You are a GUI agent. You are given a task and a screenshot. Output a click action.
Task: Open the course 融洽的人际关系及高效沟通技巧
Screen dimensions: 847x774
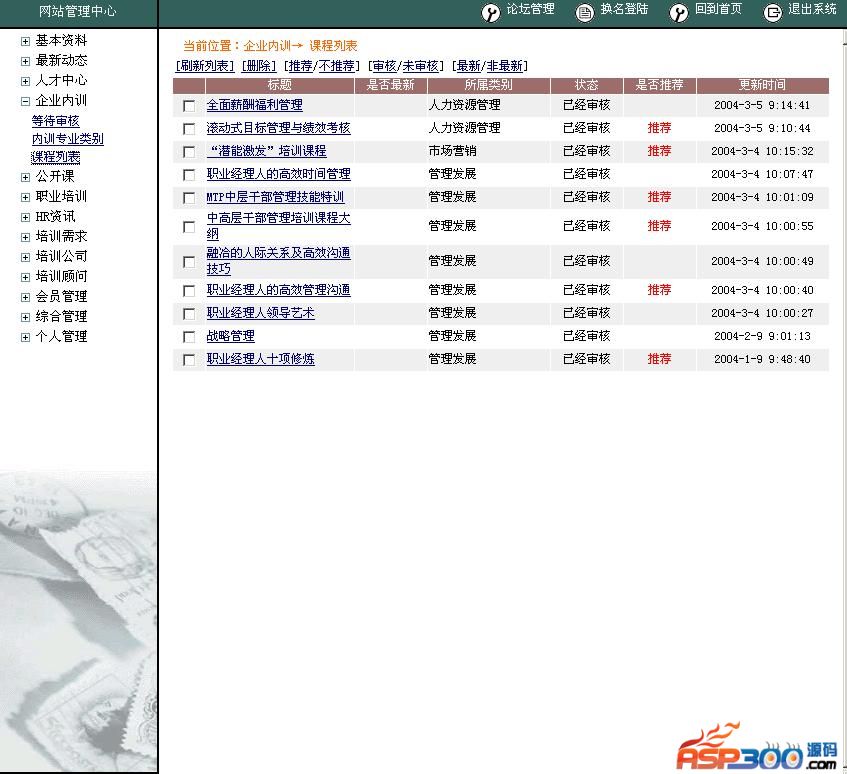[x=279, y=261]
